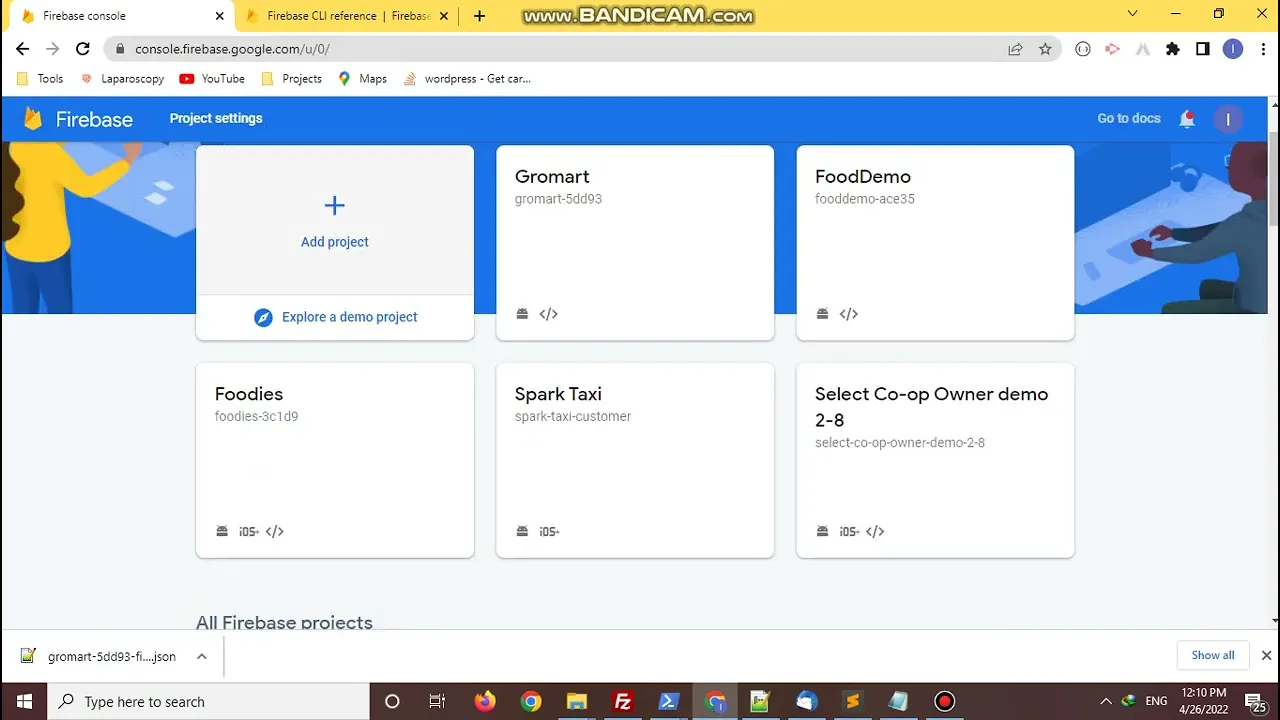Click the project ID spark-taxi-customer
This screenshot has width=1280, height=720.
coord(573,417)
